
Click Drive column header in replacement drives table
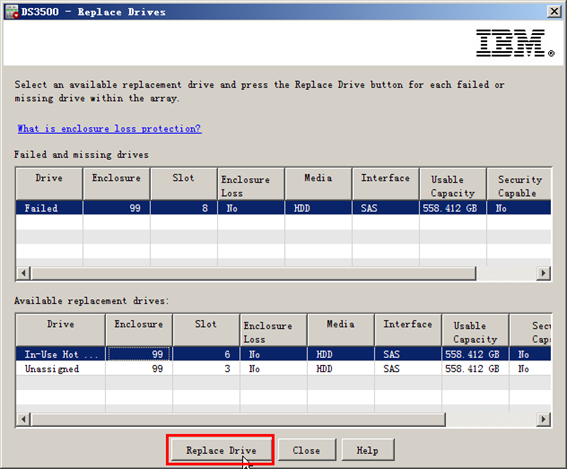click(x=61, y=330)
